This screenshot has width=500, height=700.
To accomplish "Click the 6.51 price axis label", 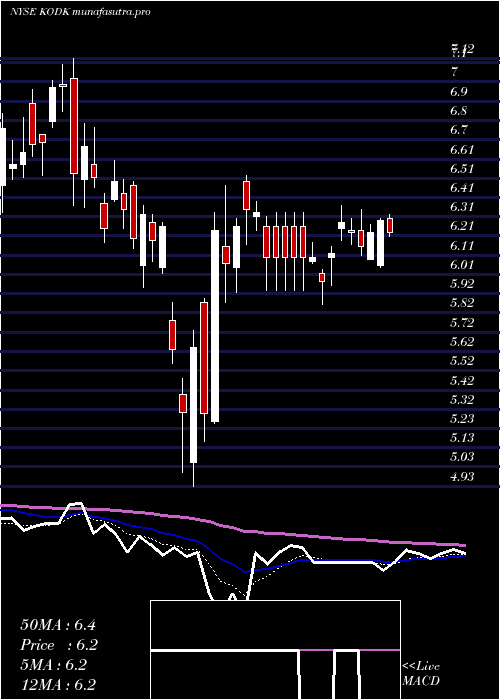I will click(x=461, y=169).
